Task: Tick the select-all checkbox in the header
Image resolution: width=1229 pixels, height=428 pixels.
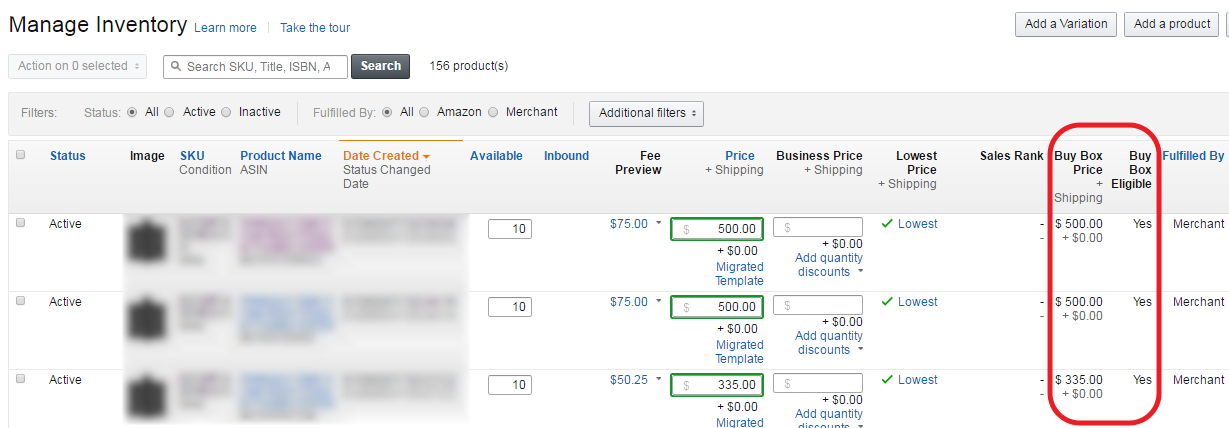Action: [21, 155]
